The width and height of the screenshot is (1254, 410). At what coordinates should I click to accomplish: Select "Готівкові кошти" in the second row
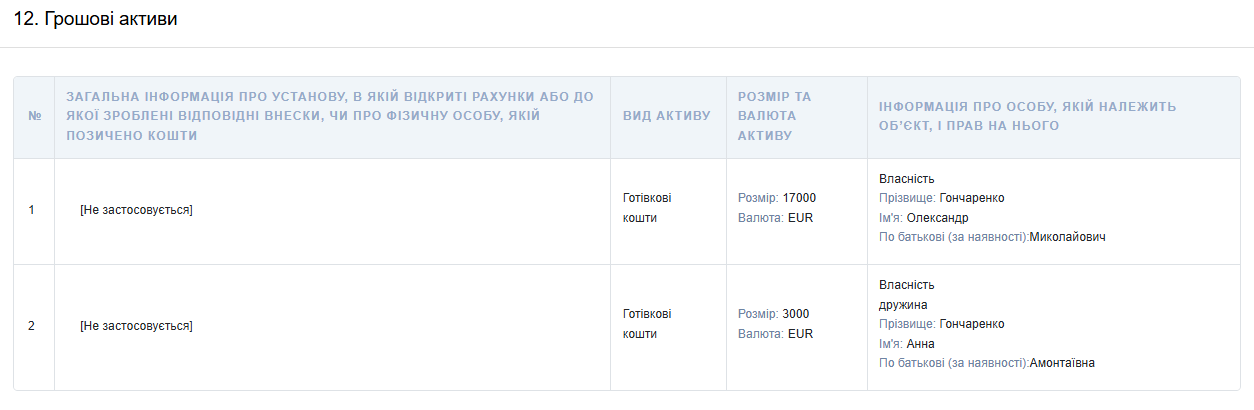coord(647,324)
